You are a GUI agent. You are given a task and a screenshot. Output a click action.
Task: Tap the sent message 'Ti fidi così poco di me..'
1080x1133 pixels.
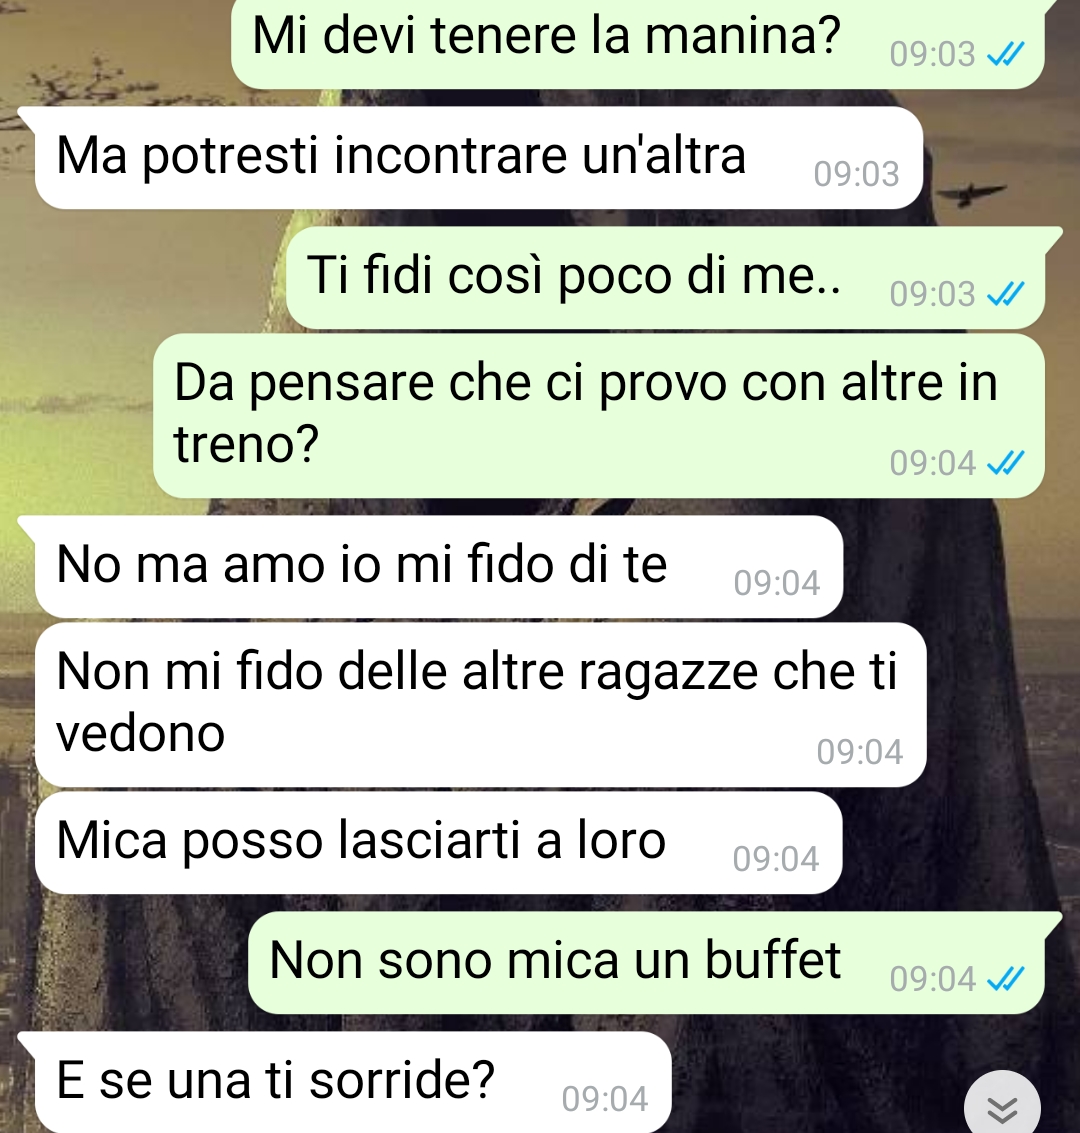point(665,277)
